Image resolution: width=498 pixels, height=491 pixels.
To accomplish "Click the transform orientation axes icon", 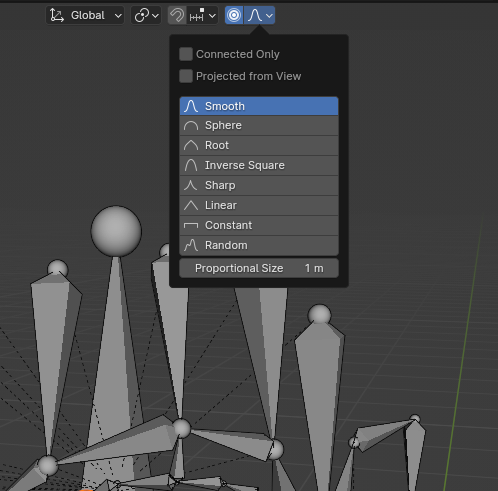I will (57, 15).
